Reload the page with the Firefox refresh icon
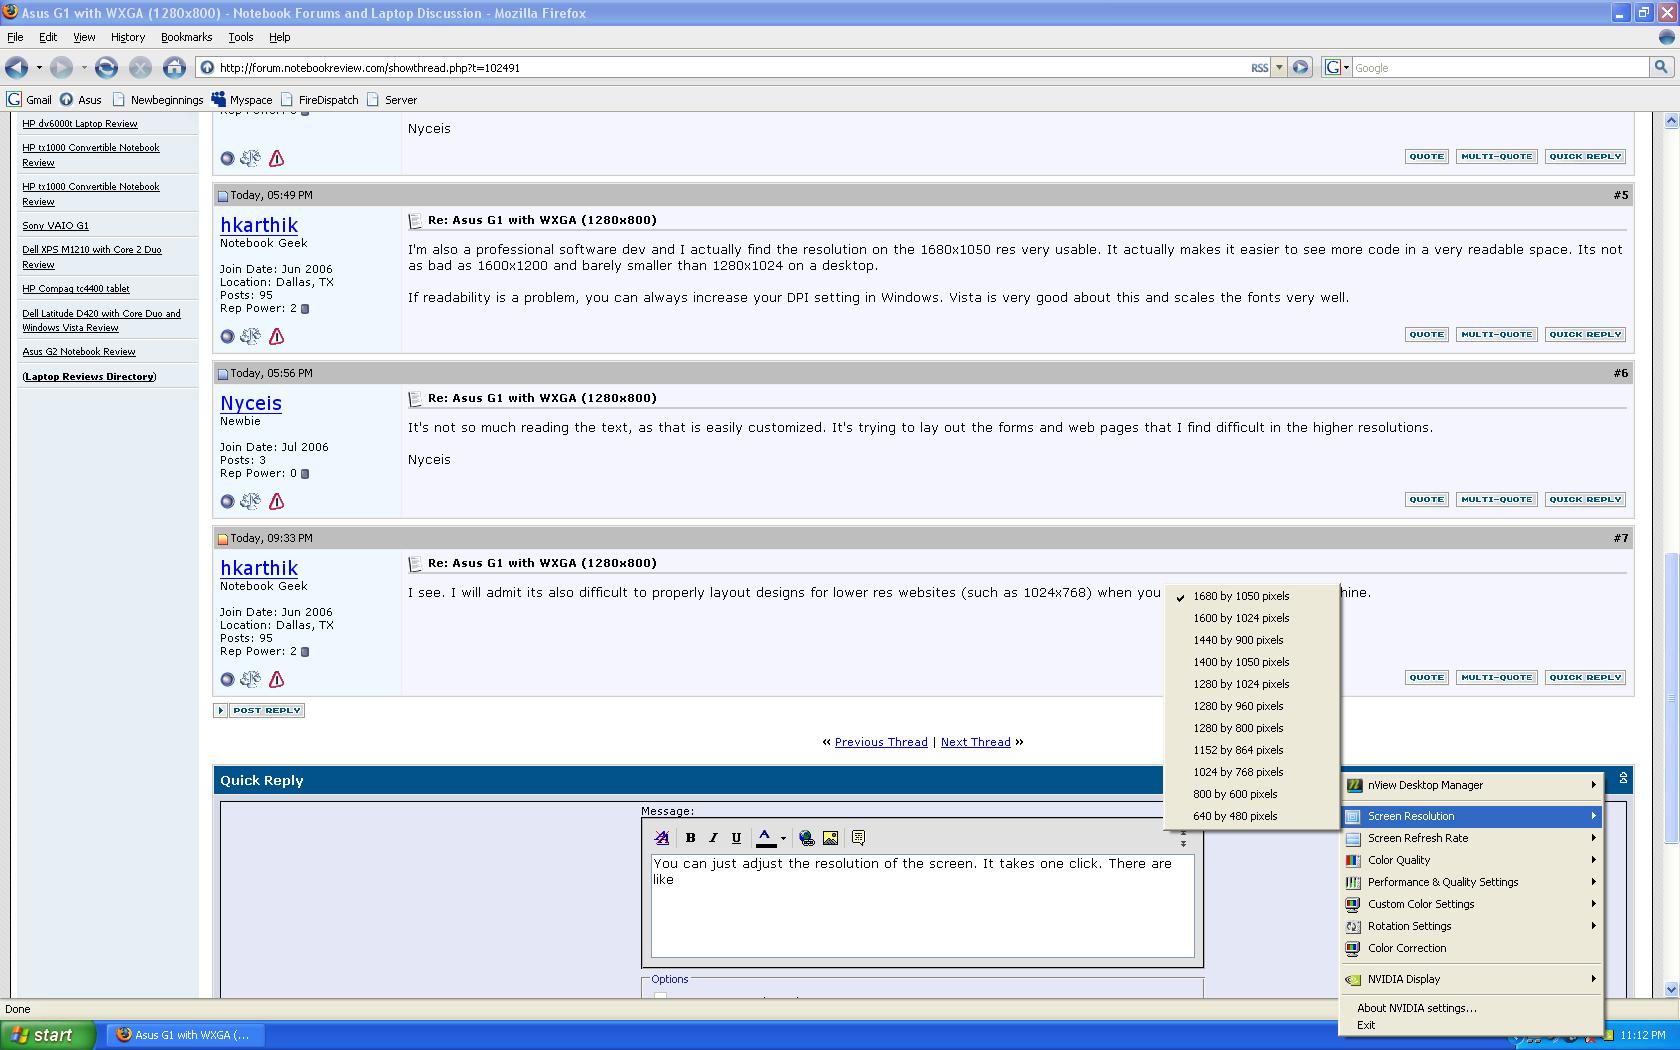The width and height of the screenshot is (1680, 1050). (x=106, y=68)
